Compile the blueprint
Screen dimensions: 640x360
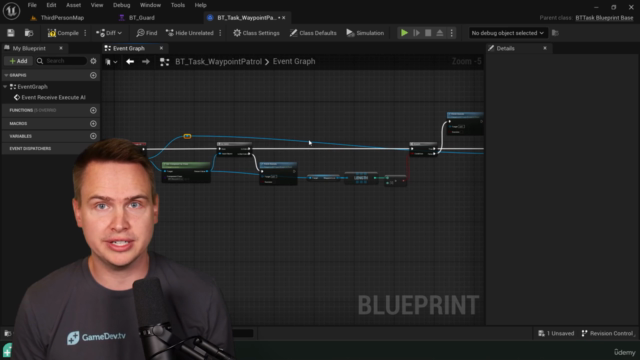coord(63,33)
